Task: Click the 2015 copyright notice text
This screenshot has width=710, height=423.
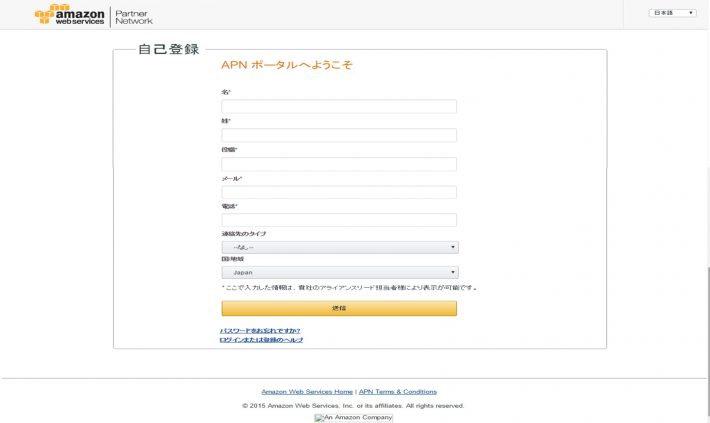Action: click(x=353, y=406)
